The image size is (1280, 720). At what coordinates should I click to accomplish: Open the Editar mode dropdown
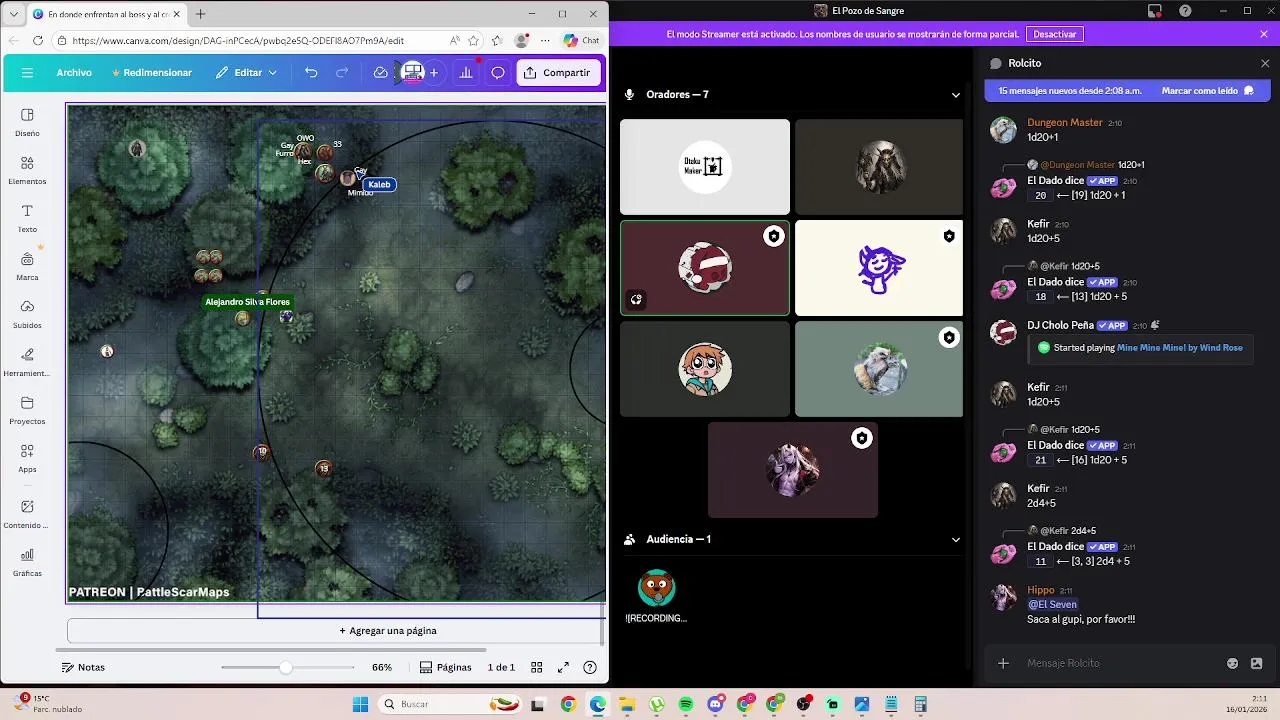click(x=247, y=73)
